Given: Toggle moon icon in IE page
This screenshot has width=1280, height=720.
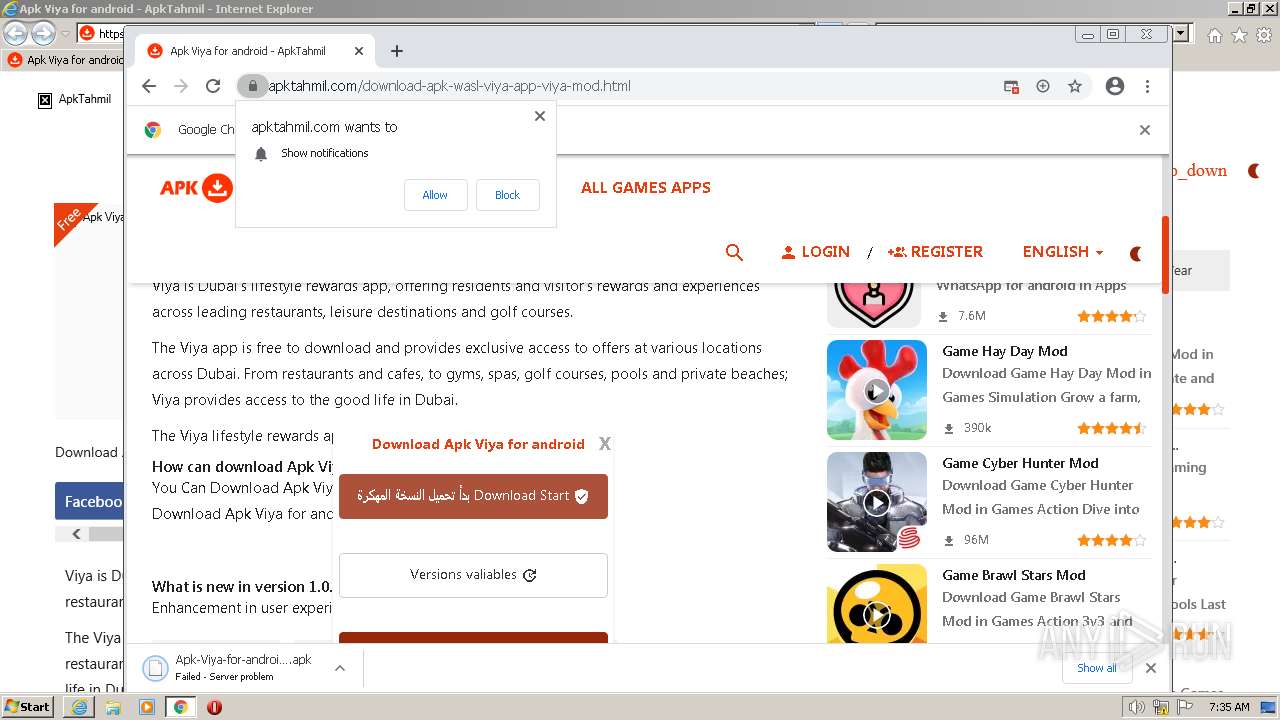Looking at the screenshot, I should pos(1254,171).
